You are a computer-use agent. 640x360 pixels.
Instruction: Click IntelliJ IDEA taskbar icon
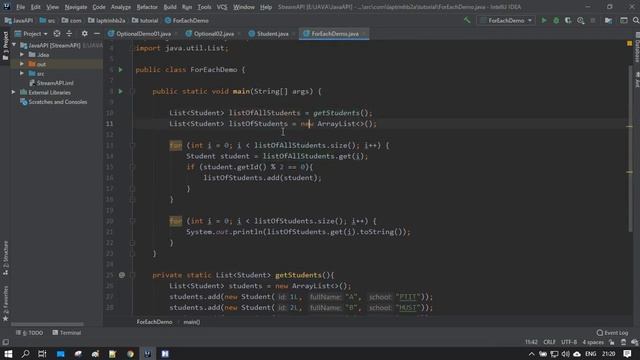pyautogui.click(x=147, y=353)
